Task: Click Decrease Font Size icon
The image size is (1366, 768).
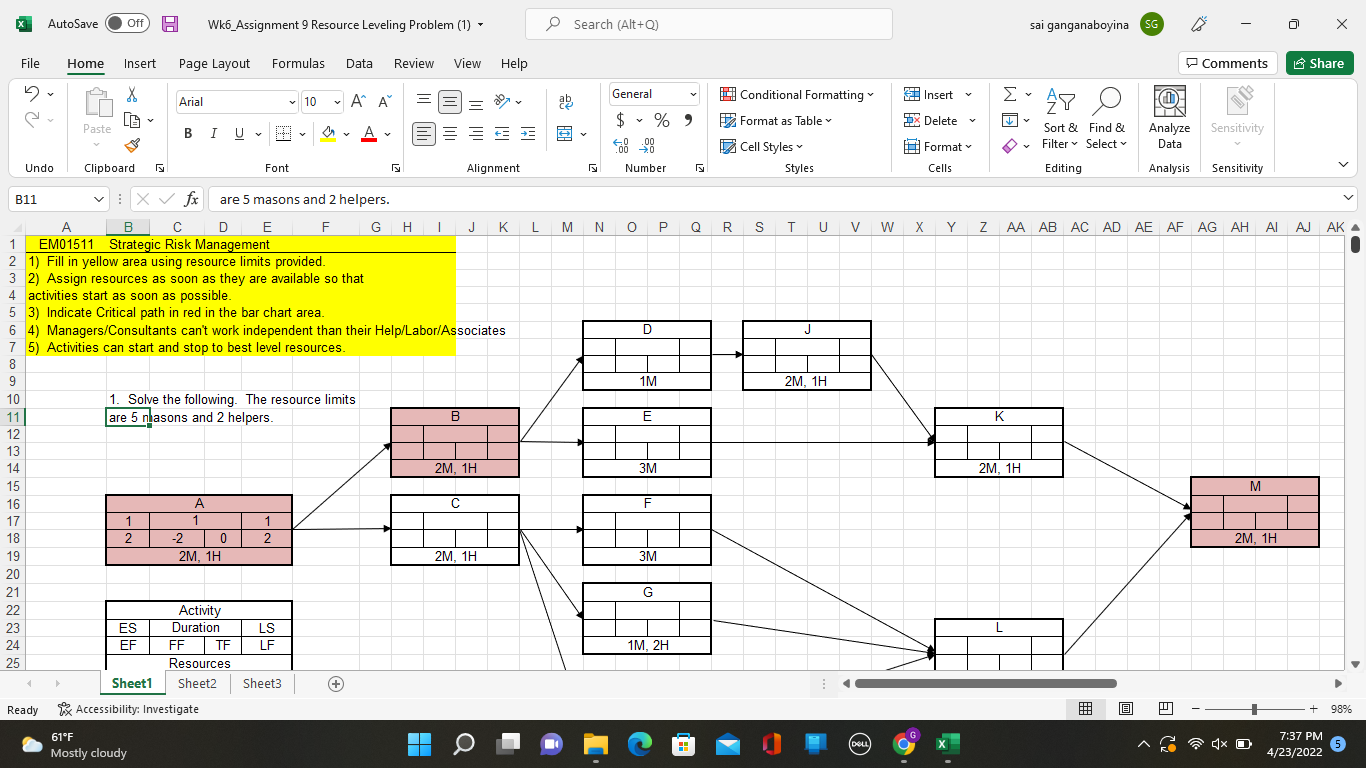Action: 383,102
